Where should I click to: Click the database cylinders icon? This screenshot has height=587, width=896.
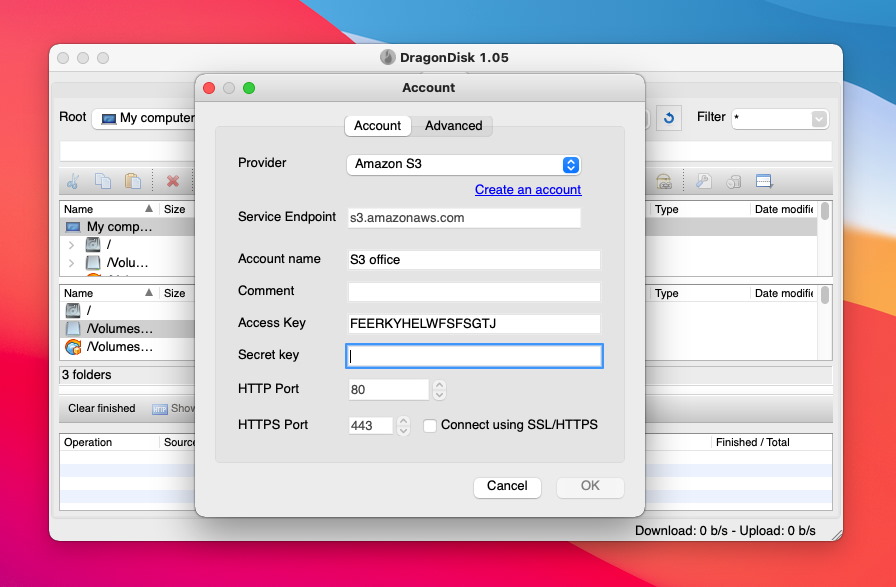point(734,182)
